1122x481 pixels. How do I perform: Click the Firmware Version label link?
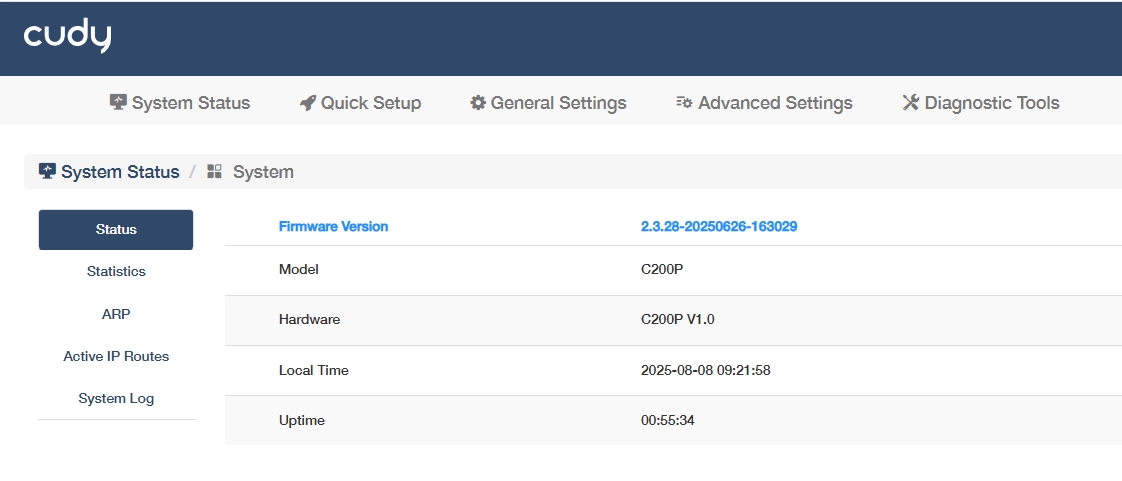click(333, 226)
